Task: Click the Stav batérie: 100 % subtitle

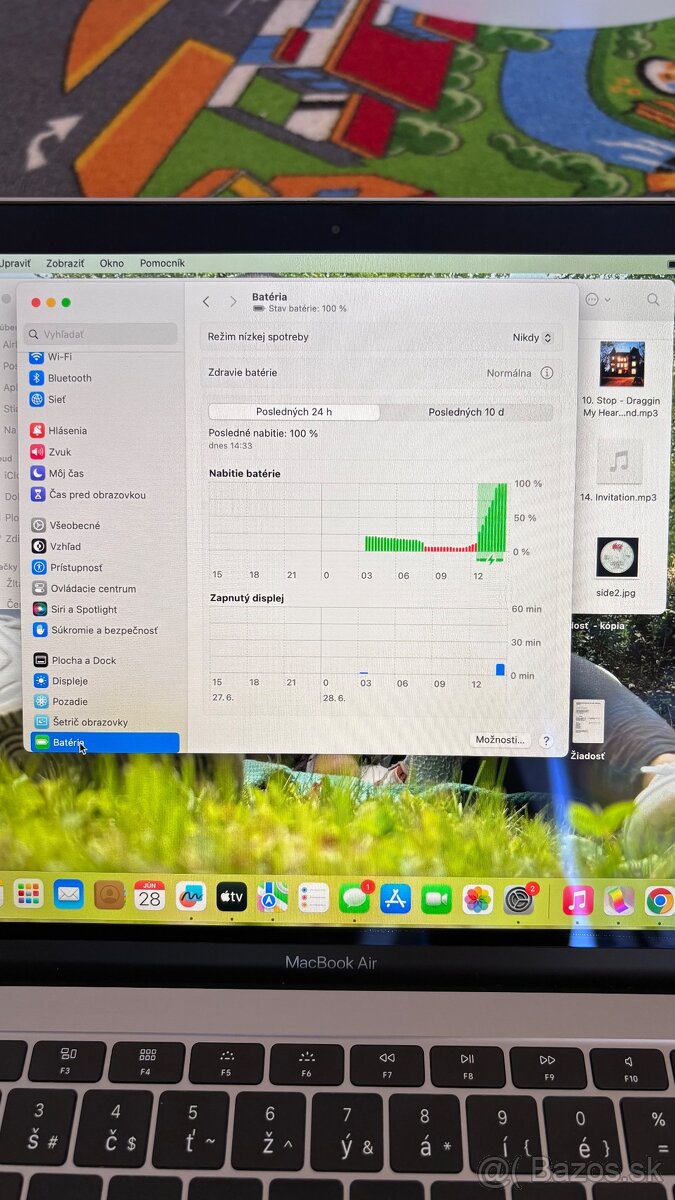Action: 307,309
